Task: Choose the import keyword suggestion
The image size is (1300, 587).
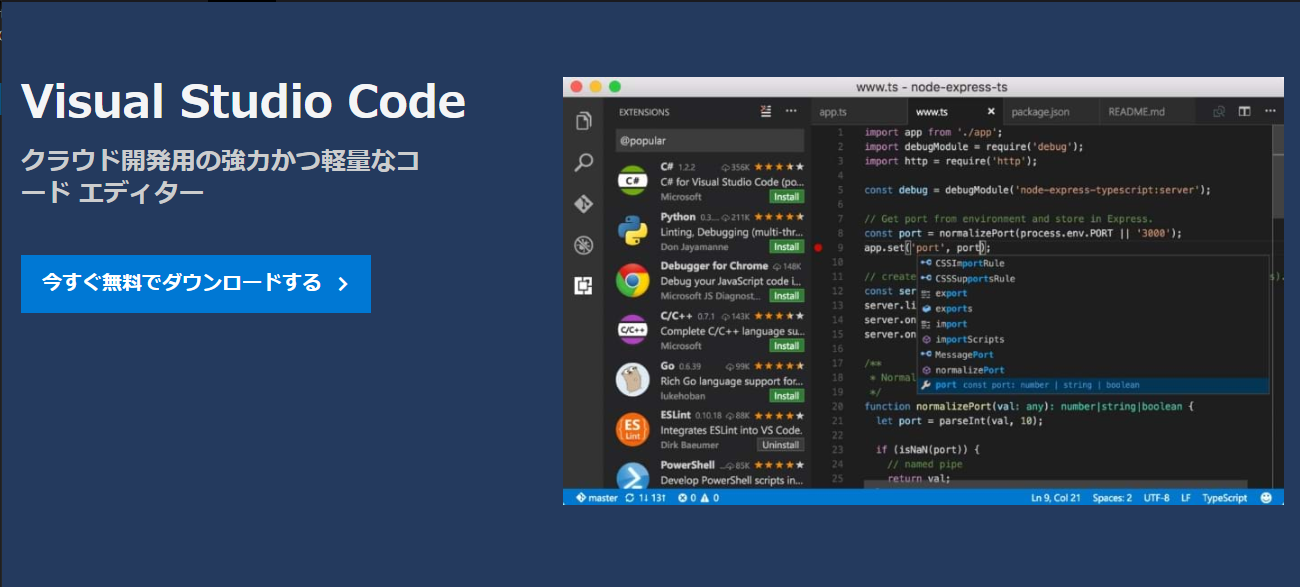Action: click(1093, 324)
